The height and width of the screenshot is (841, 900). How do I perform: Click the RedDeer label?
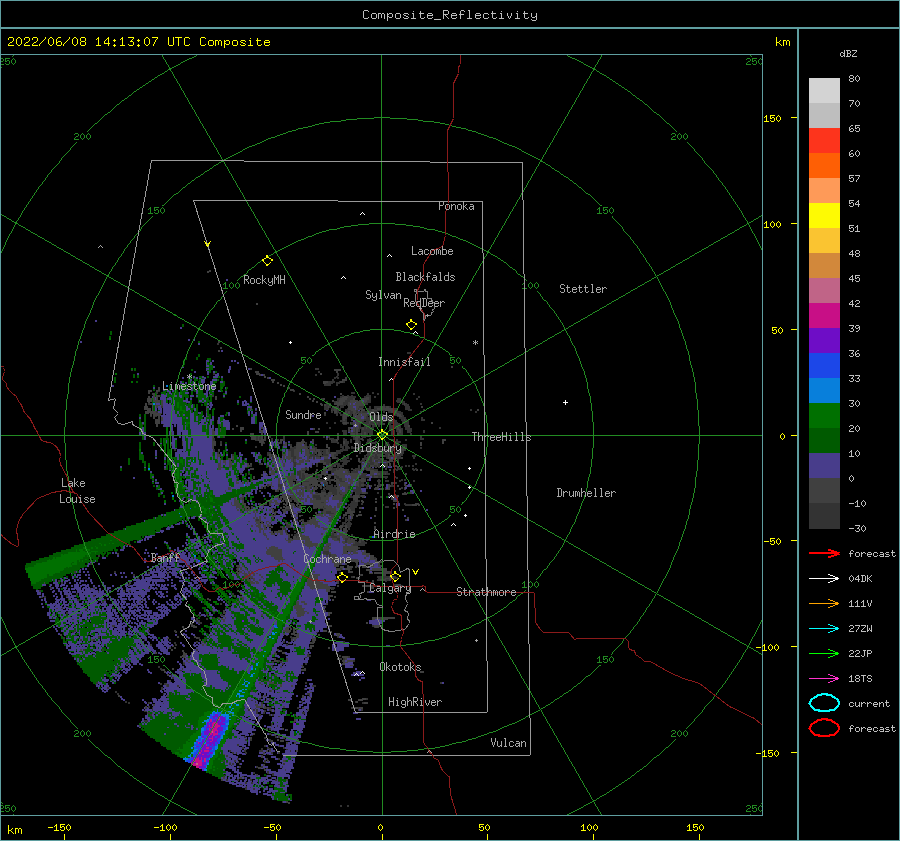point(424,303)
